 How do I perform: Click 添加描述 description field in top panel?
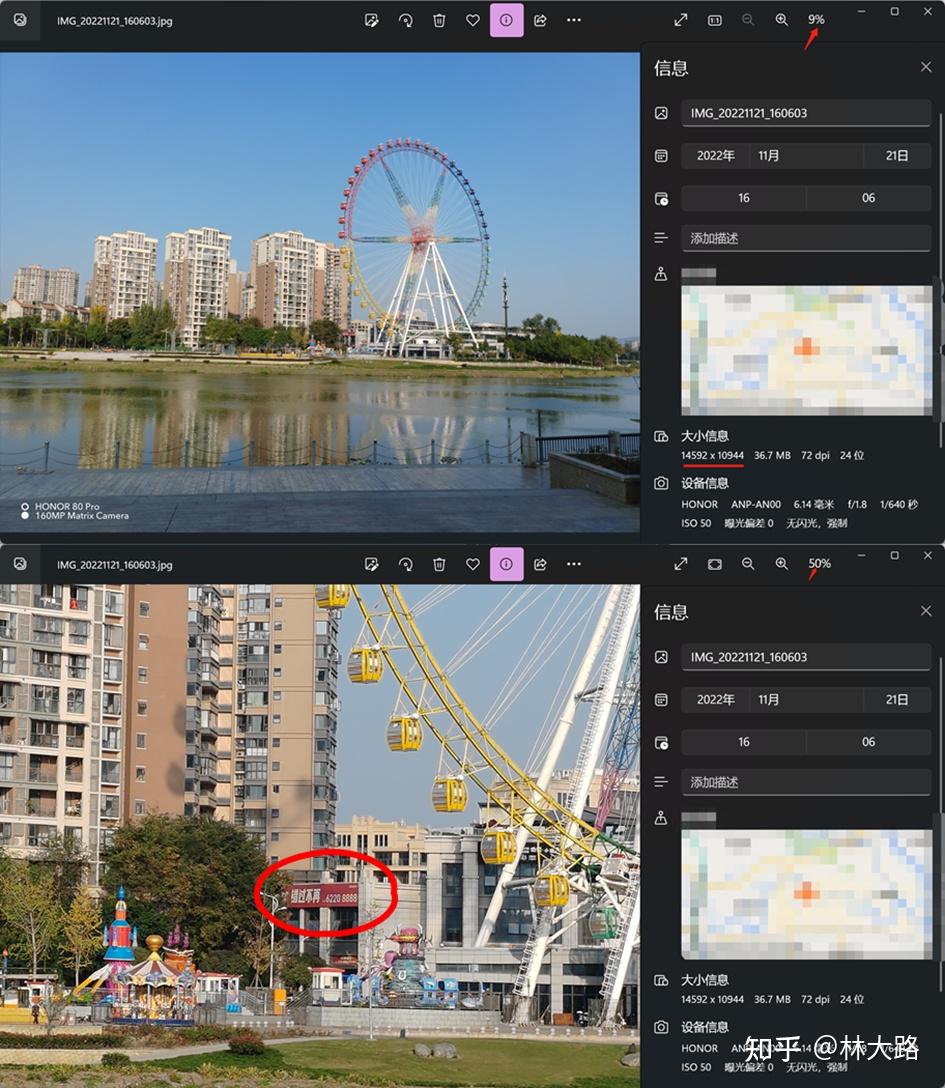click(x=806, y=239)
